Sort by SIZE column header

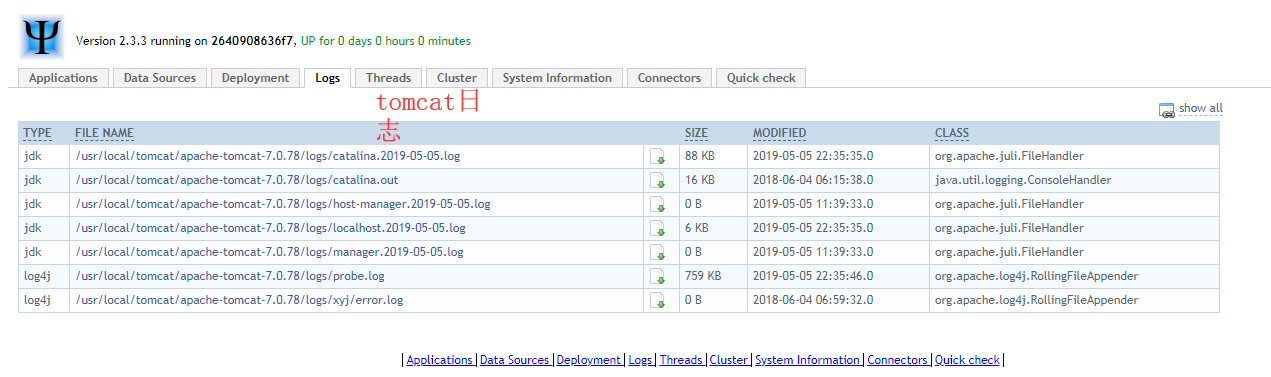(696, 133)
